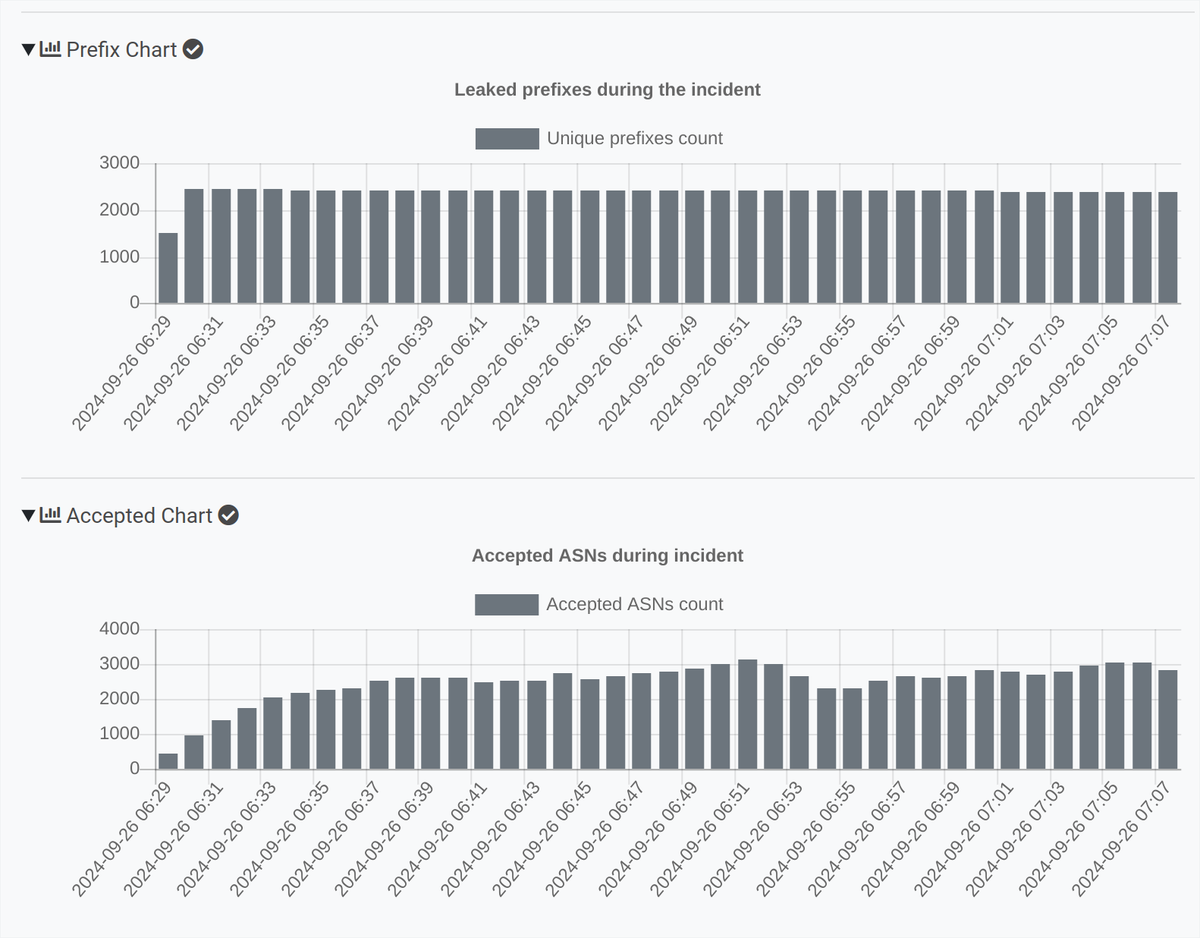Click x-axis label 2024-09-26 06:37 on accepted chart
This screenshot has width=1200, height=938.
tap(331, 837)
